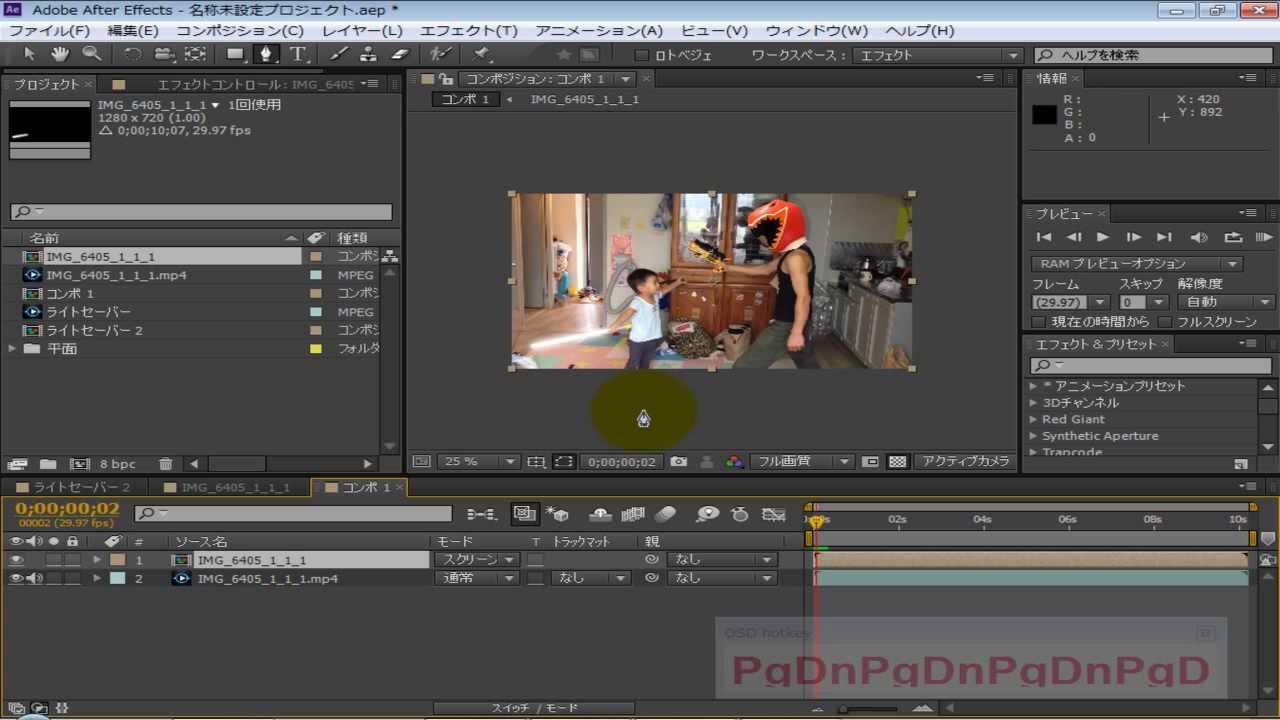Select the Hand tool
Screen dimensions: 1280x720
[x=60, y=54]
